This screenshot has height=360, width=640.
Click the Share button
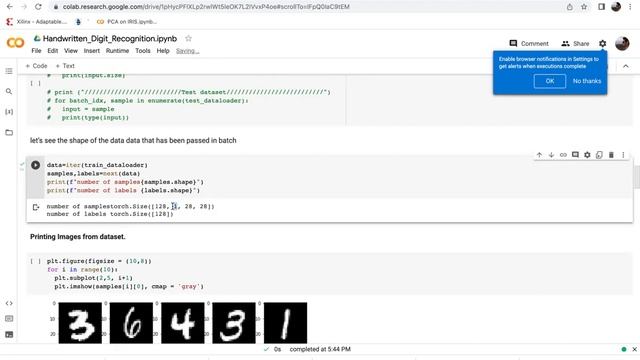pyautogui.click(x=575, y=43)
